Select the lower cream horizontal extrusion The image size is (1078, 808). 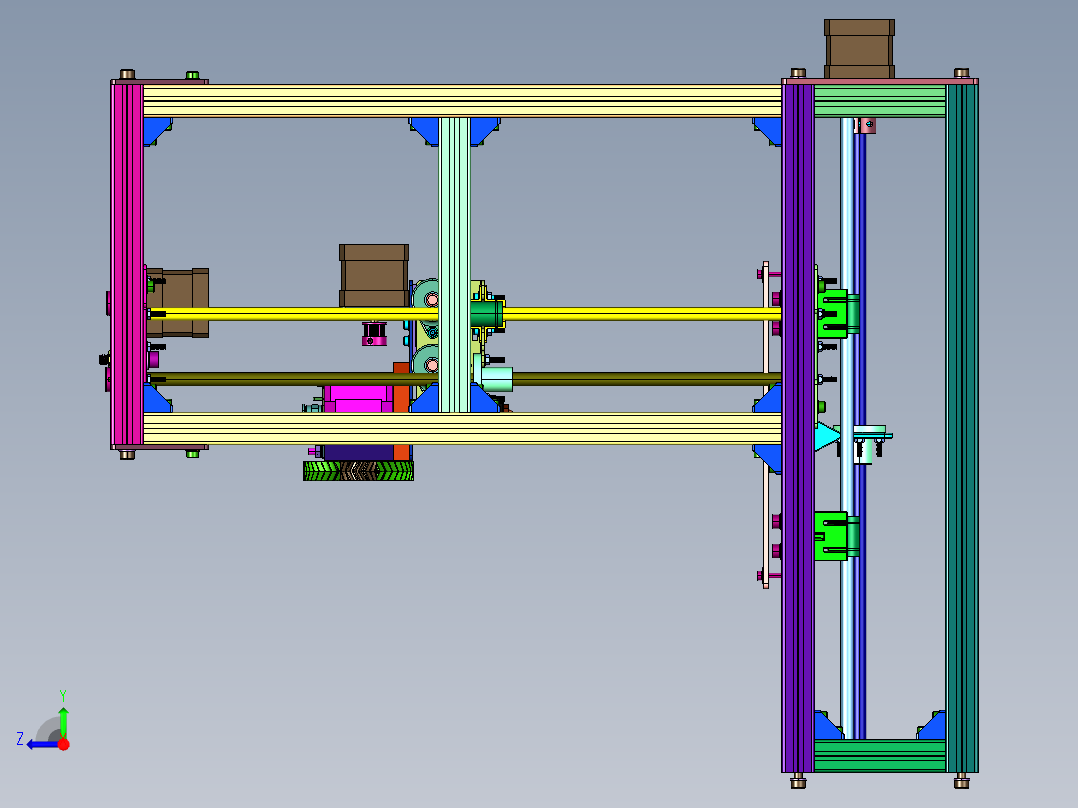point(462,428)
